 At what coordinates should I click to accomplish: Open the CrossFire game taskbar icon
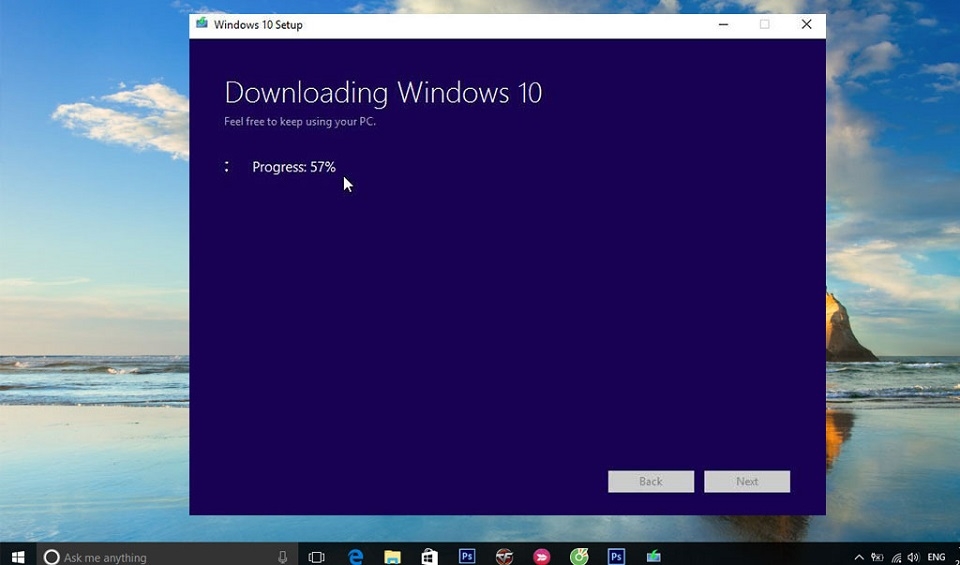(504, 556)
